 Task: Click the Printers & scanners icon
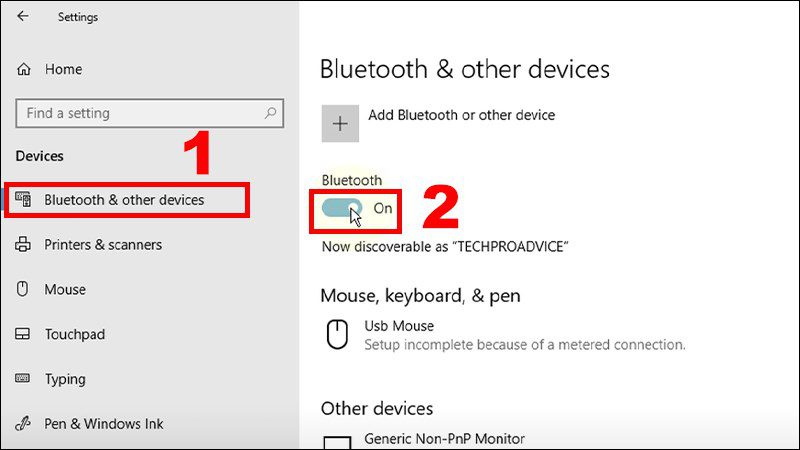coord(23,245)
